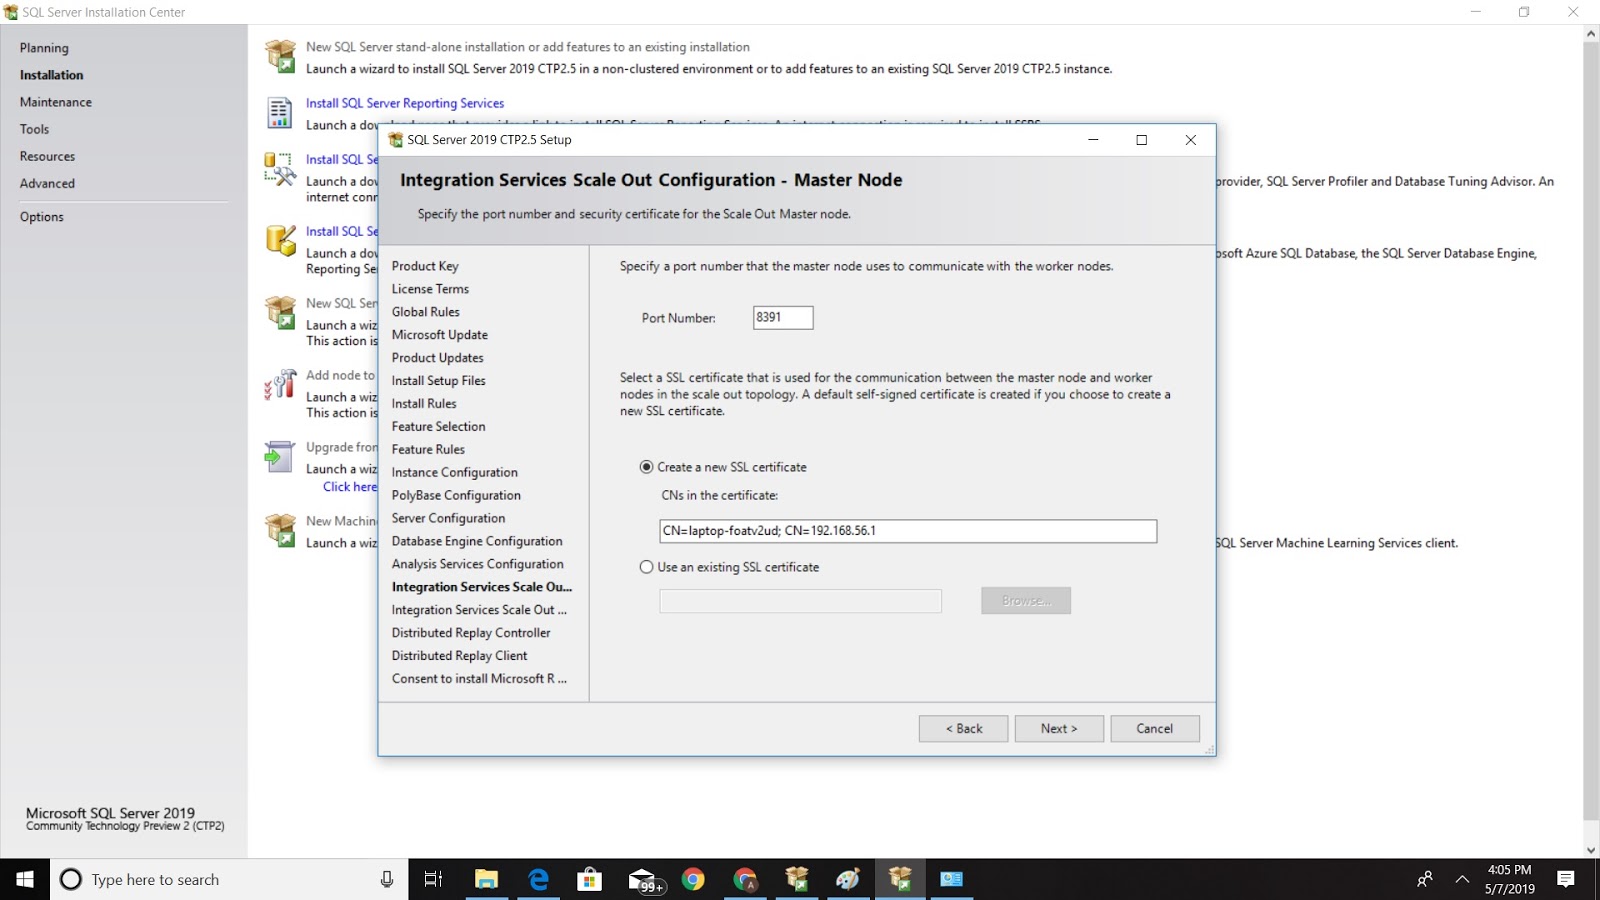Screen dimensions: 1600x900
Task: Select Create a new SSL certificate
Action: tap(647, 467)
